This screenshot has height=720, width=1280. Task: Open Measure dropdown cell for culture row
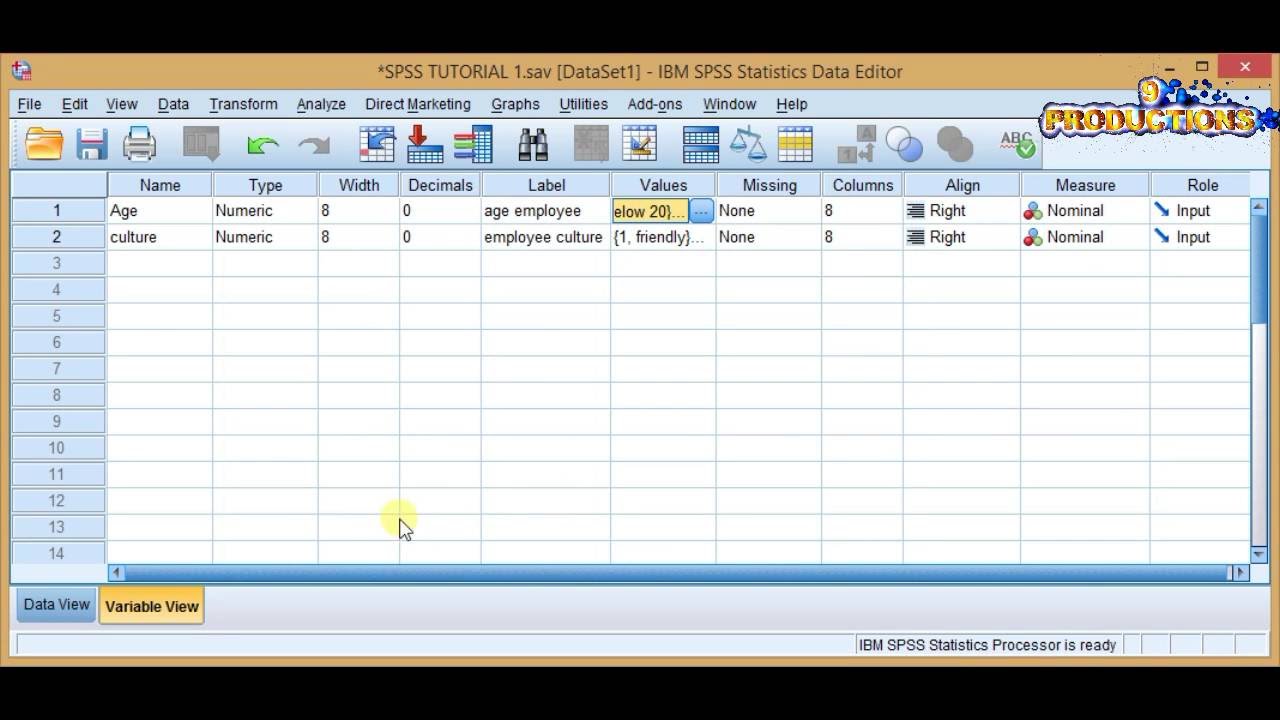1085,237
